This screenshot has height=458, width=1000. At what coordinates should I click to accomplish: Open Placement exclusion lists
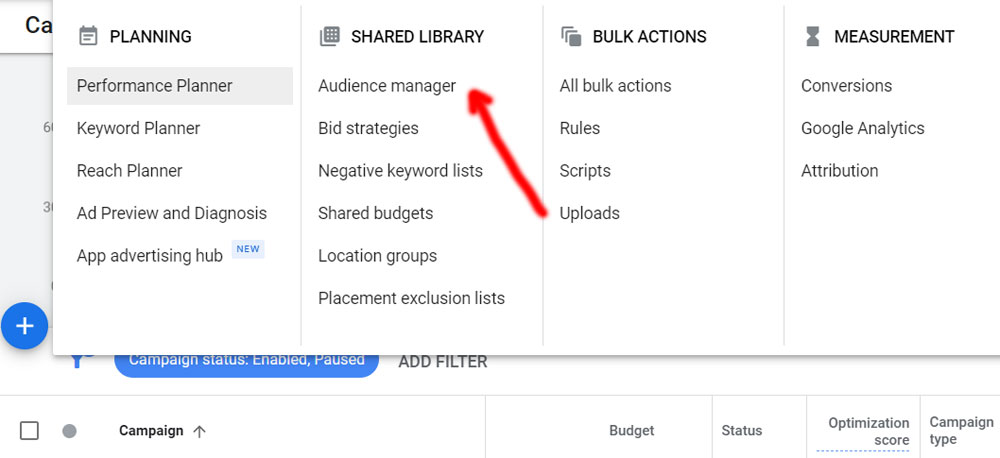click(411, 298)
